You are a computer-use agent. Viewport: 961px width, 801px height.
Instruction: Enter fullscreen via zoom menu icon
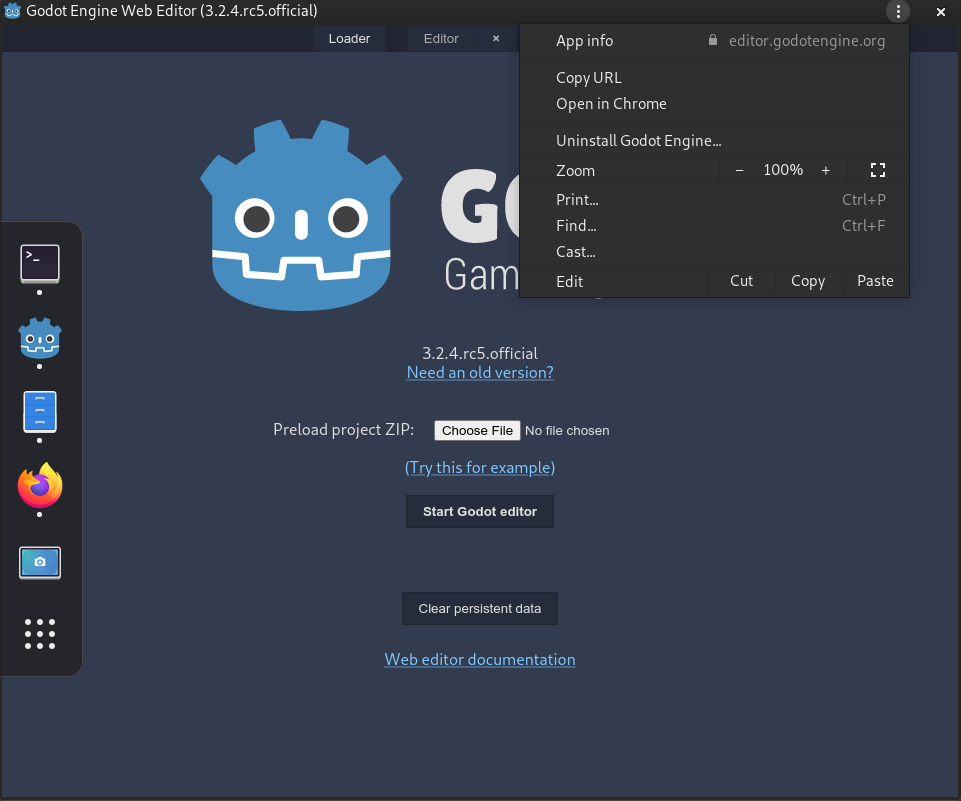tap(878, 170)
